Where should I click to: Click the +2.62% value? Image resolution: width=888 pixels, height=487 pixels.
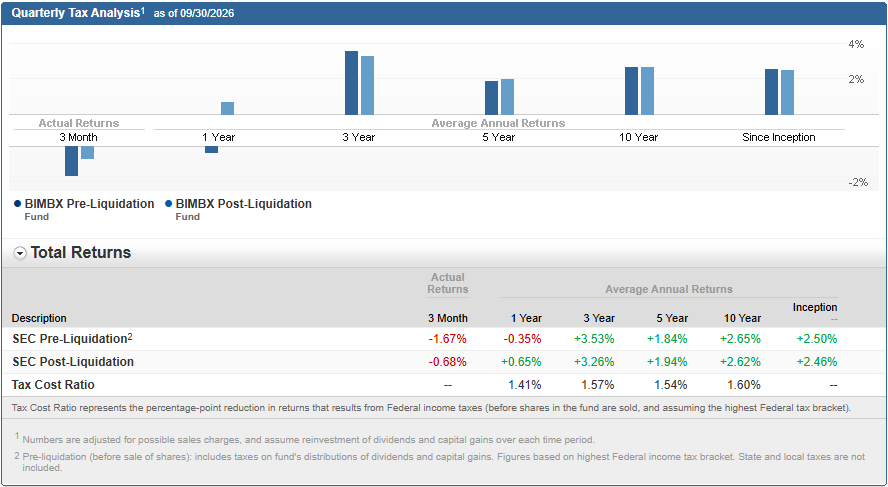740,362
